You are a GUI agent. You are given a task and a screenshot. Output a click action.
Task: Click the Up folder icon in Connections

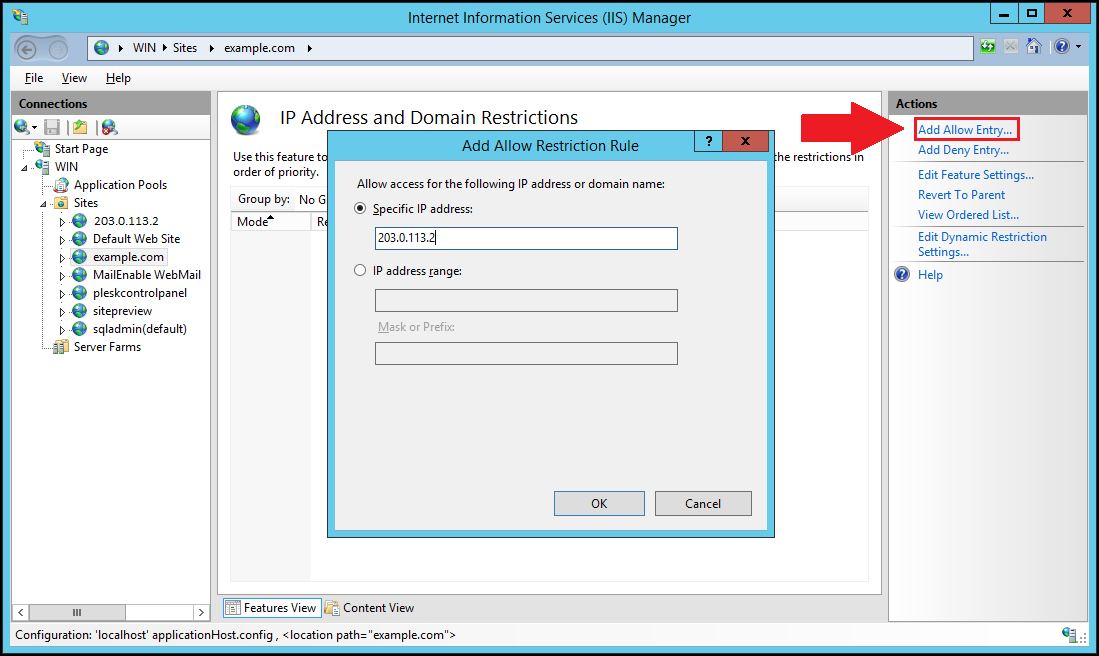tap(80, 127)
